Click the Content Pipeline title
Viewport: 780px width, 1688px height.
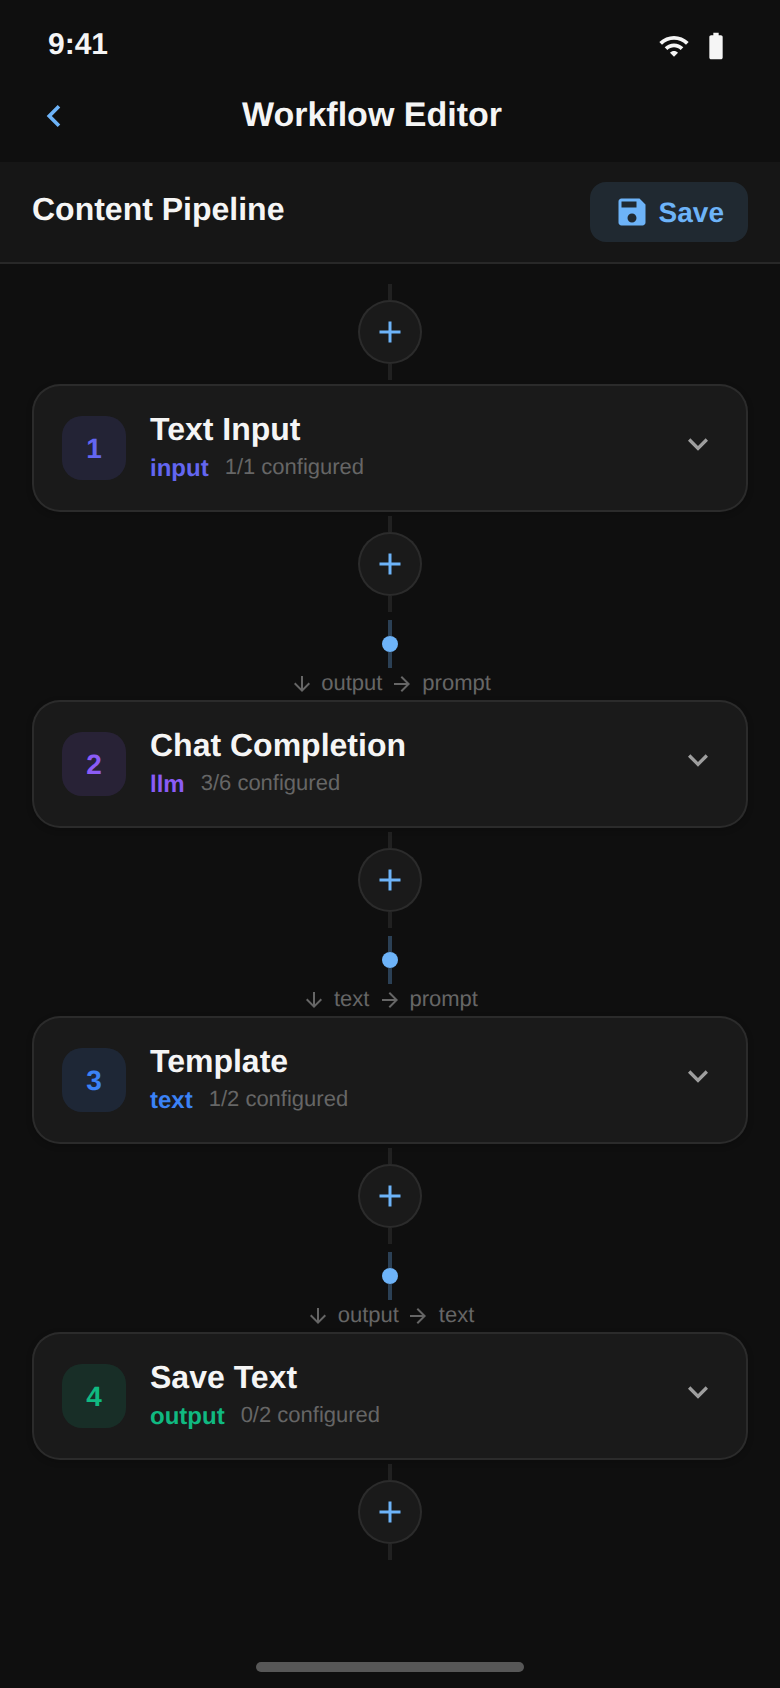click(157, 210)
